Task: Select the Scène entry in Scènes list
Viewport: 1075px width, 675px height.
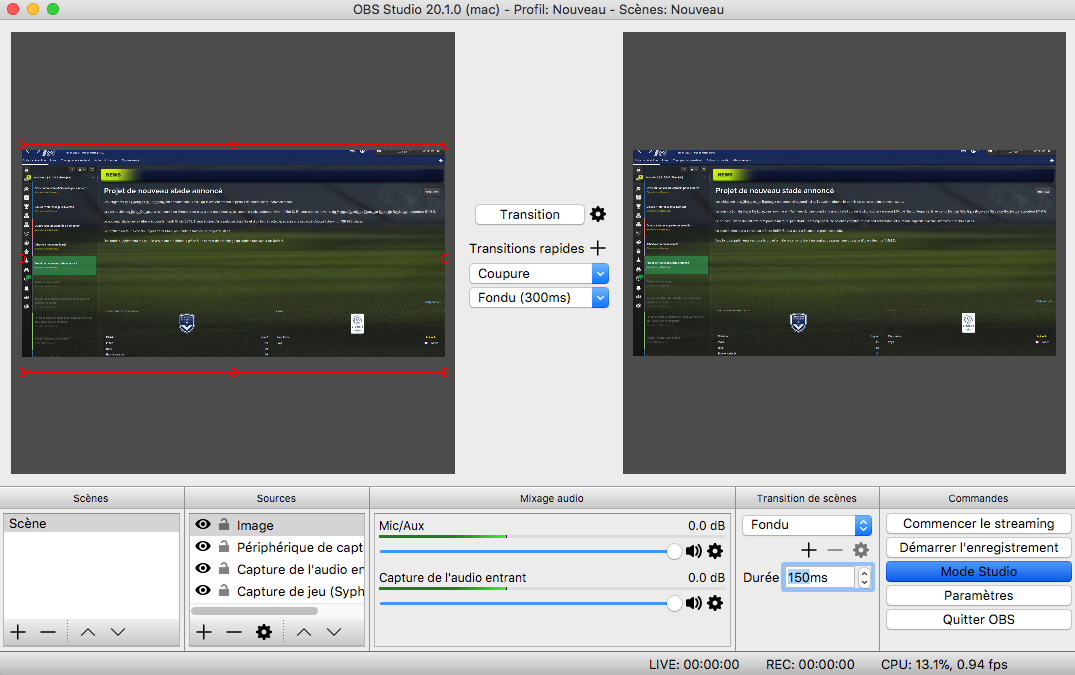Action: (91, 524)
